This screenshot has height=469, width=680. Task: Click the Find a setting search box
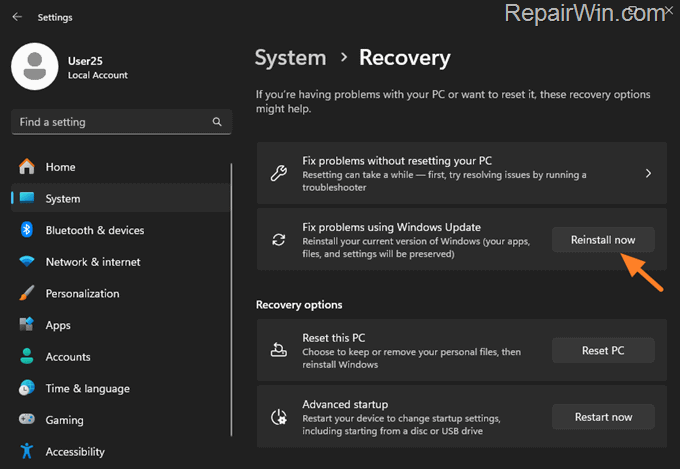pos(121,122)
